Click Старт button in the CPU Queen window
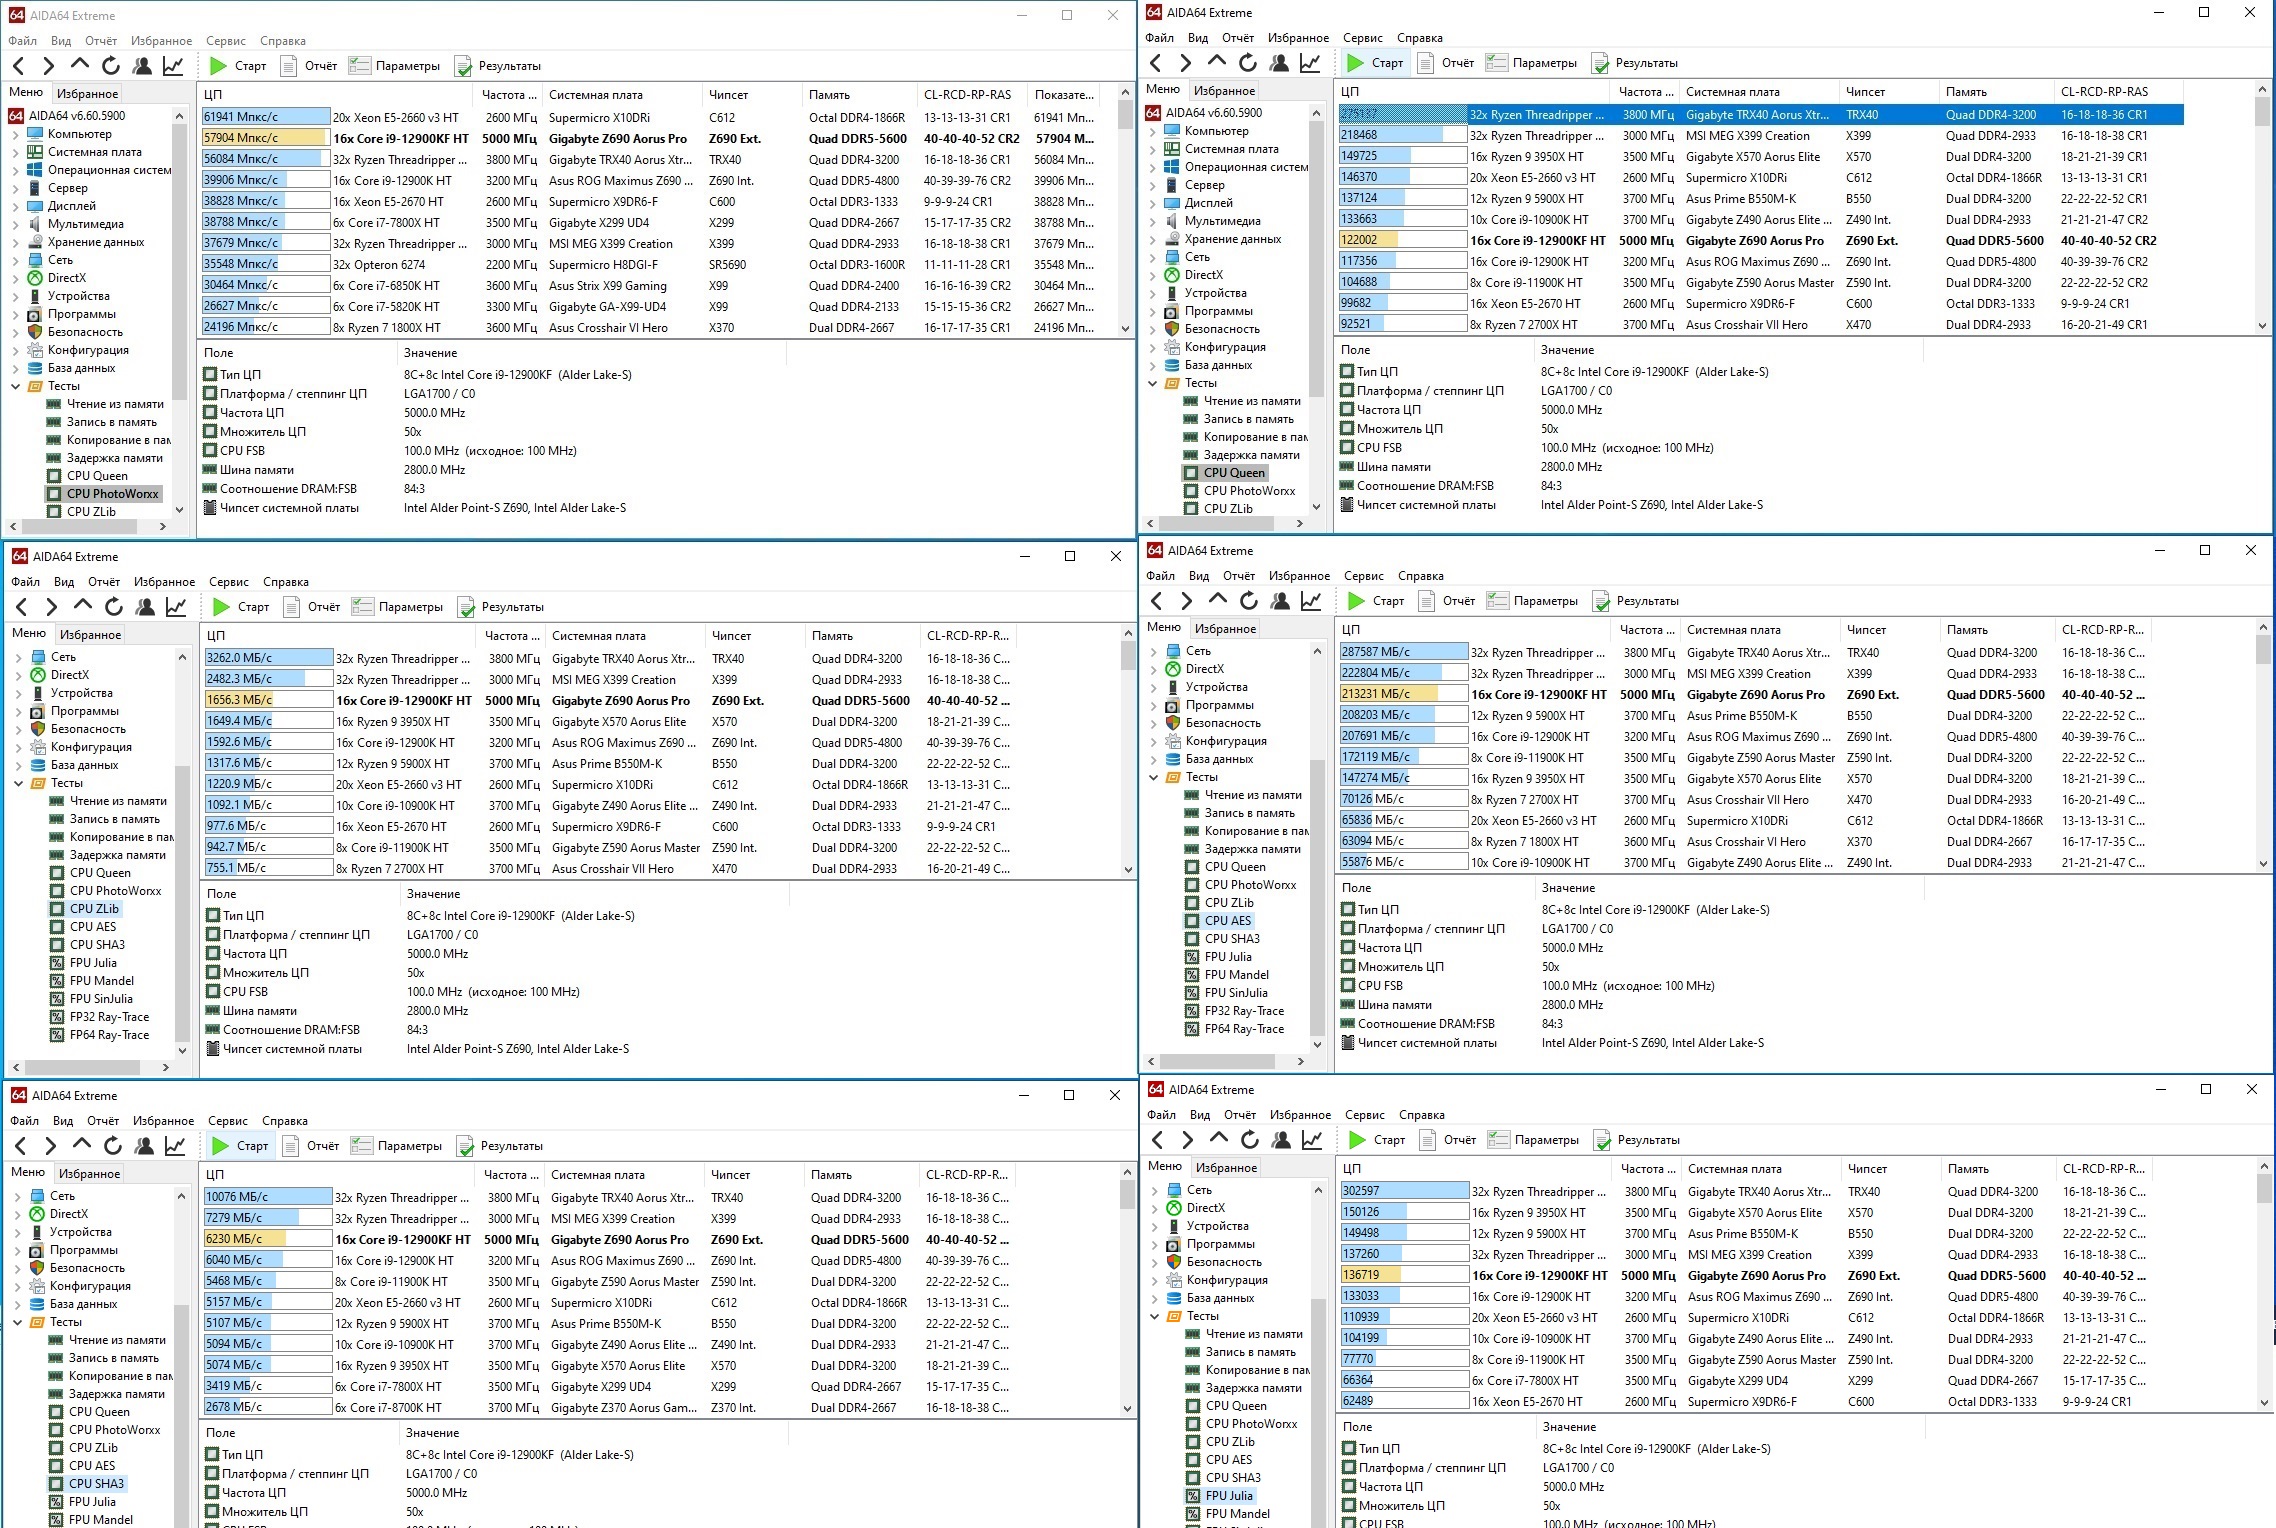Screen dimensions: 2276x1528 (1375, 63)
